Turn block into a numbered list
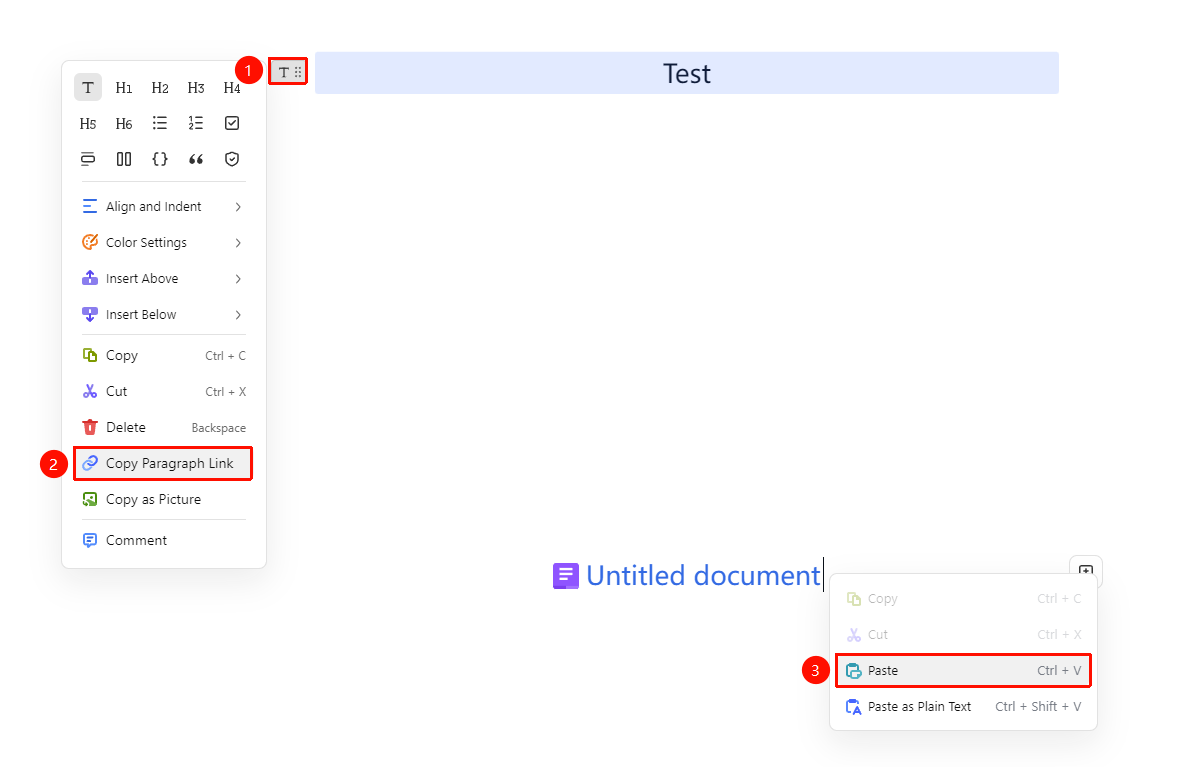This screenshot has width=1179, height=767. point(196,123)
